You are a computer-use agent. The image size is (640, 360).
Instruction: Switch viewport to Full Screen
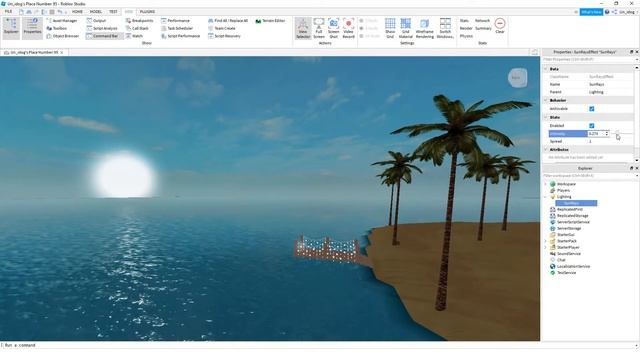click(x=319, y=28)
